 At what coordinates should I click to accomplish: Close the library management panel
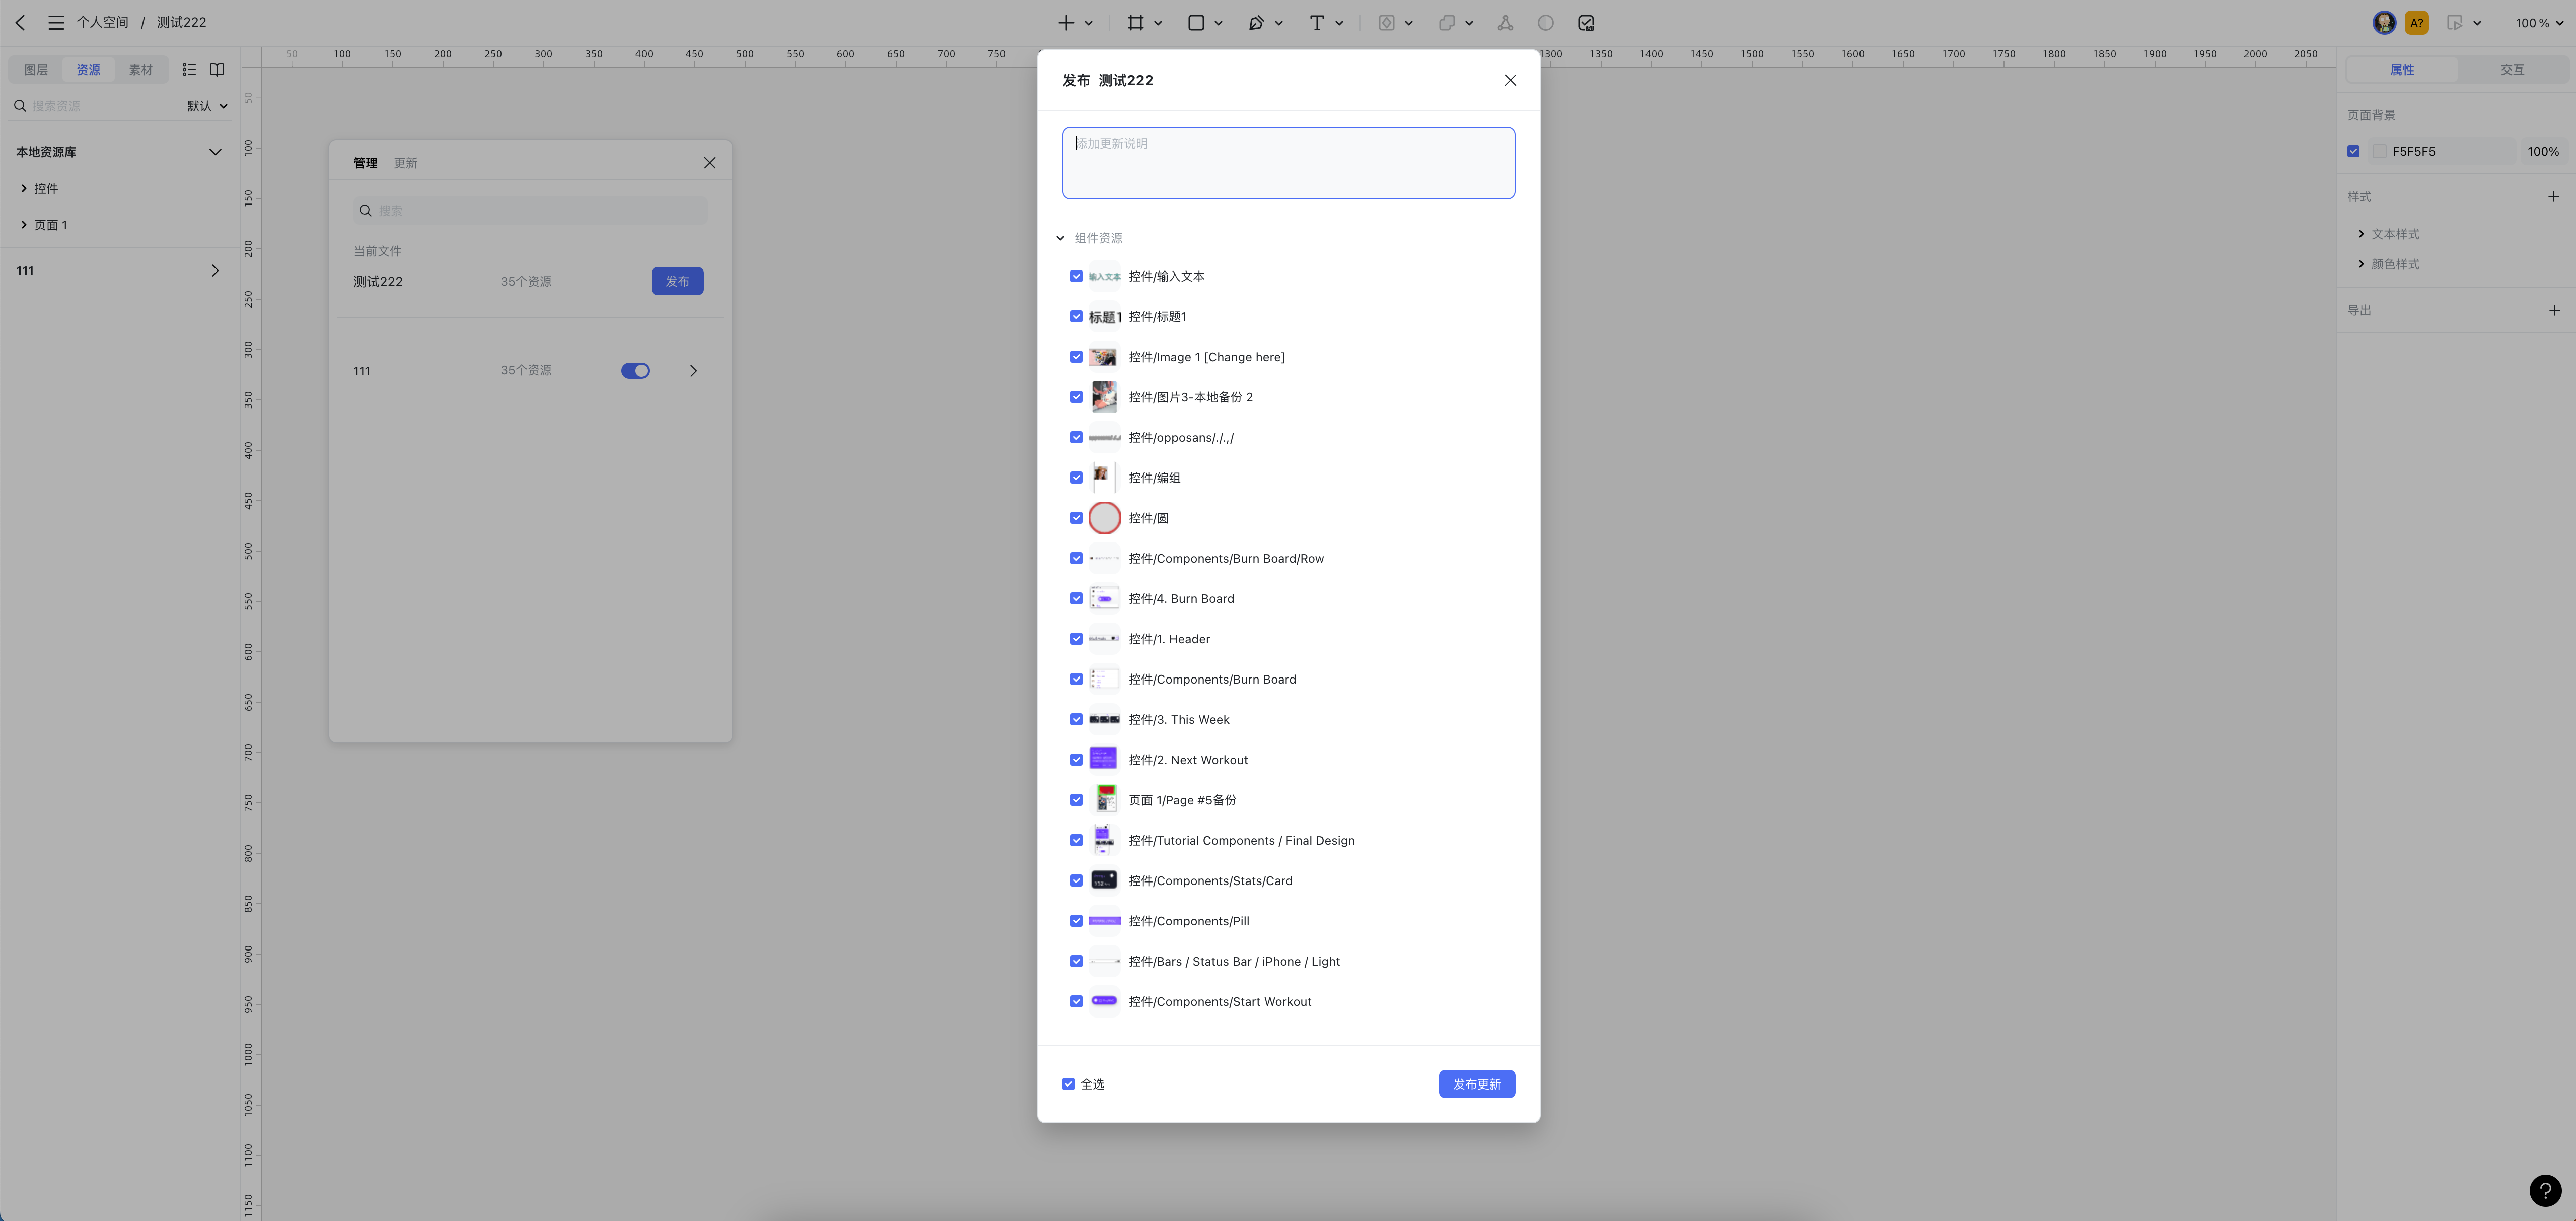pos(709,162)
